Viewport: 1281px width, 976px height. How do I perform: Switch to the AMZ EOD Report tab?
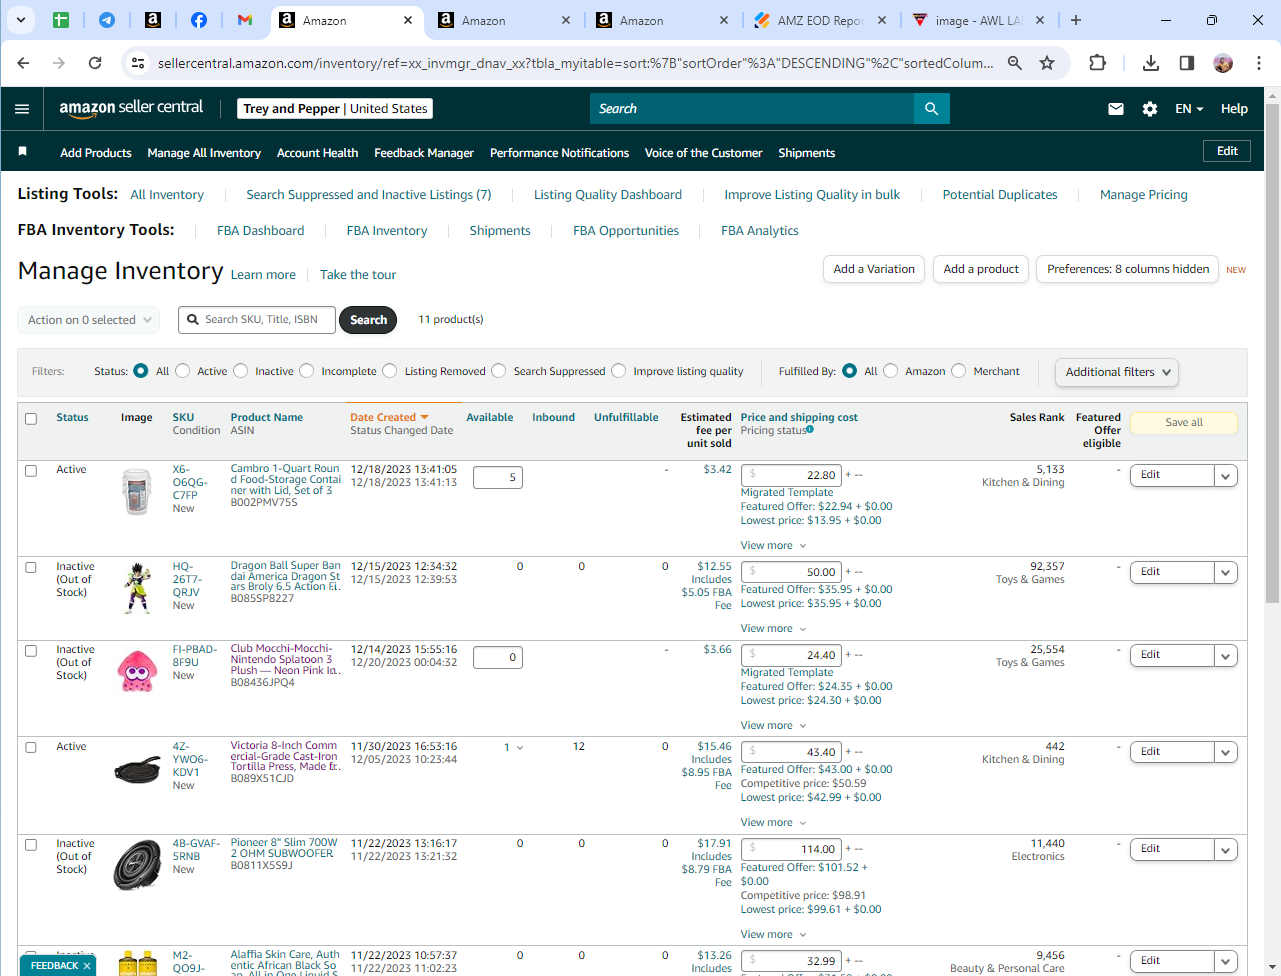coord(820,20)
